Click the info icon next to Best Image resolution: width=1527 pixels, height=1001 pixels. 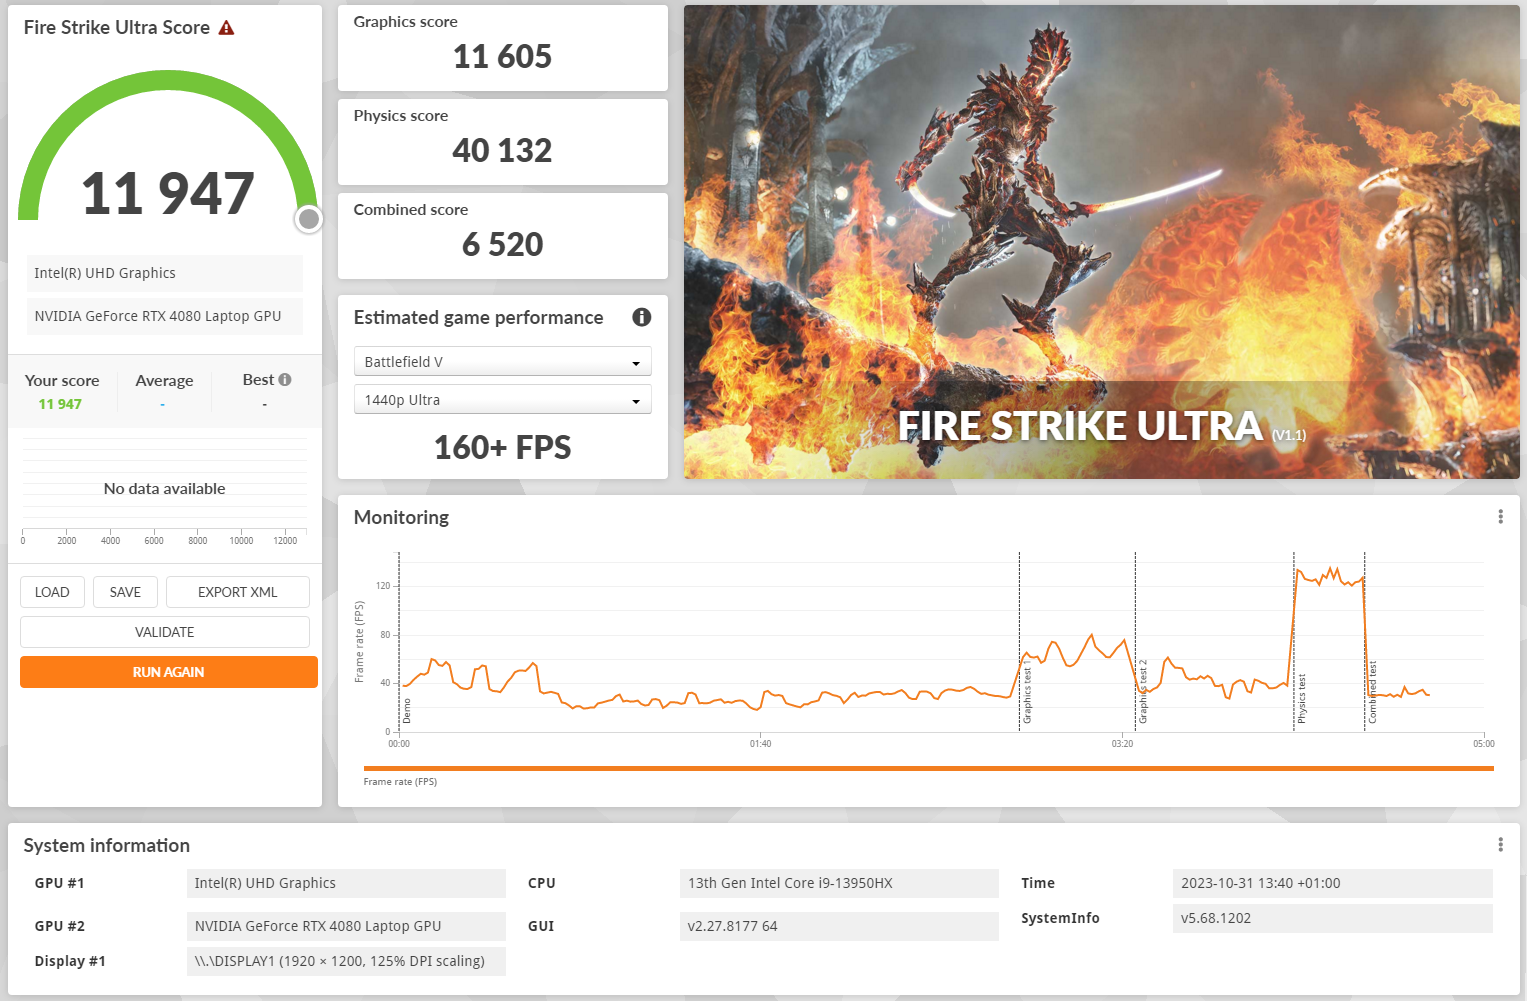(285, 378)
